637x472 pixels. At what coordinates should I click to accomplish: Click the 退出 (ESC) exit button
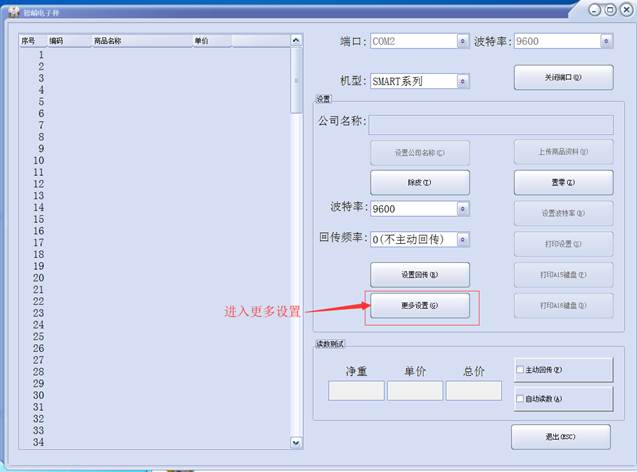(x=561, y=437)
